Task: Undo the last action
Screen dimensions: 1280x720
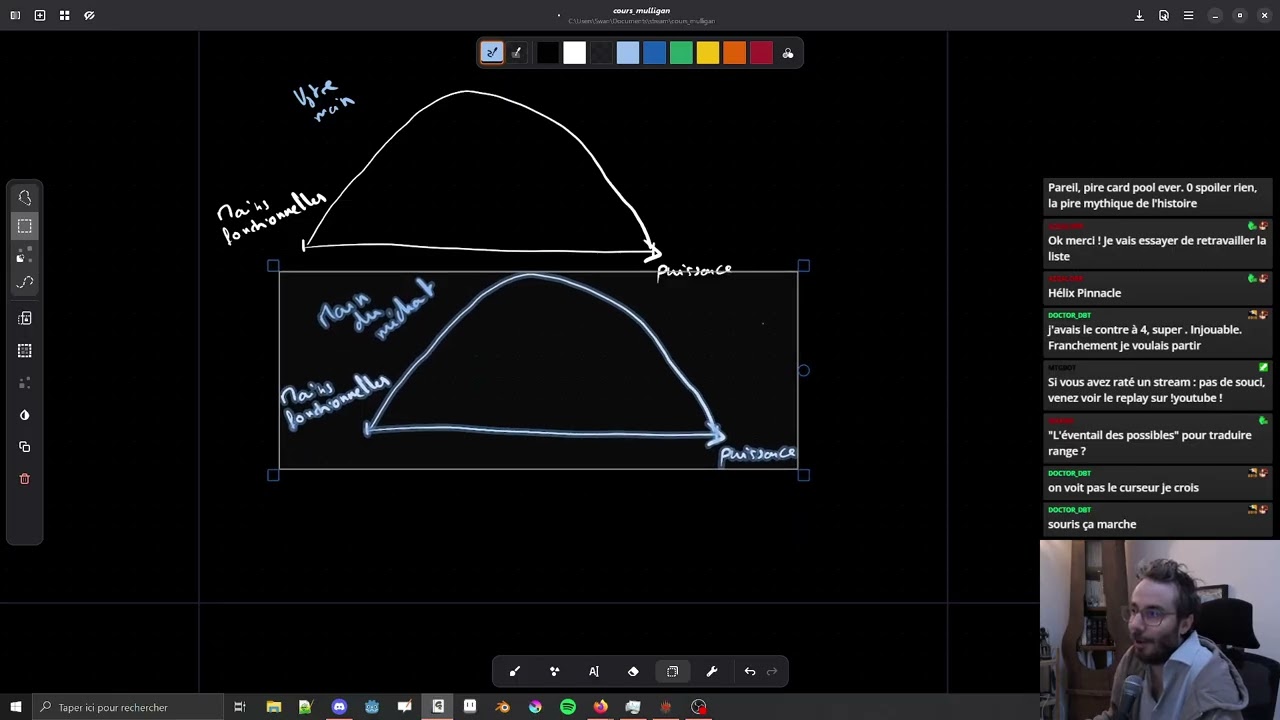Action: point(750,672)
